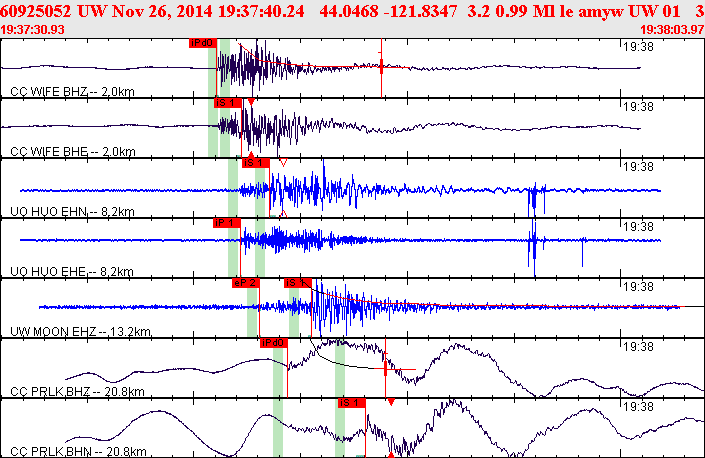Select the iS 1 pick flag on PRLK BHN
This screenshot has width=705, height=458.
[x=352, y=403]
